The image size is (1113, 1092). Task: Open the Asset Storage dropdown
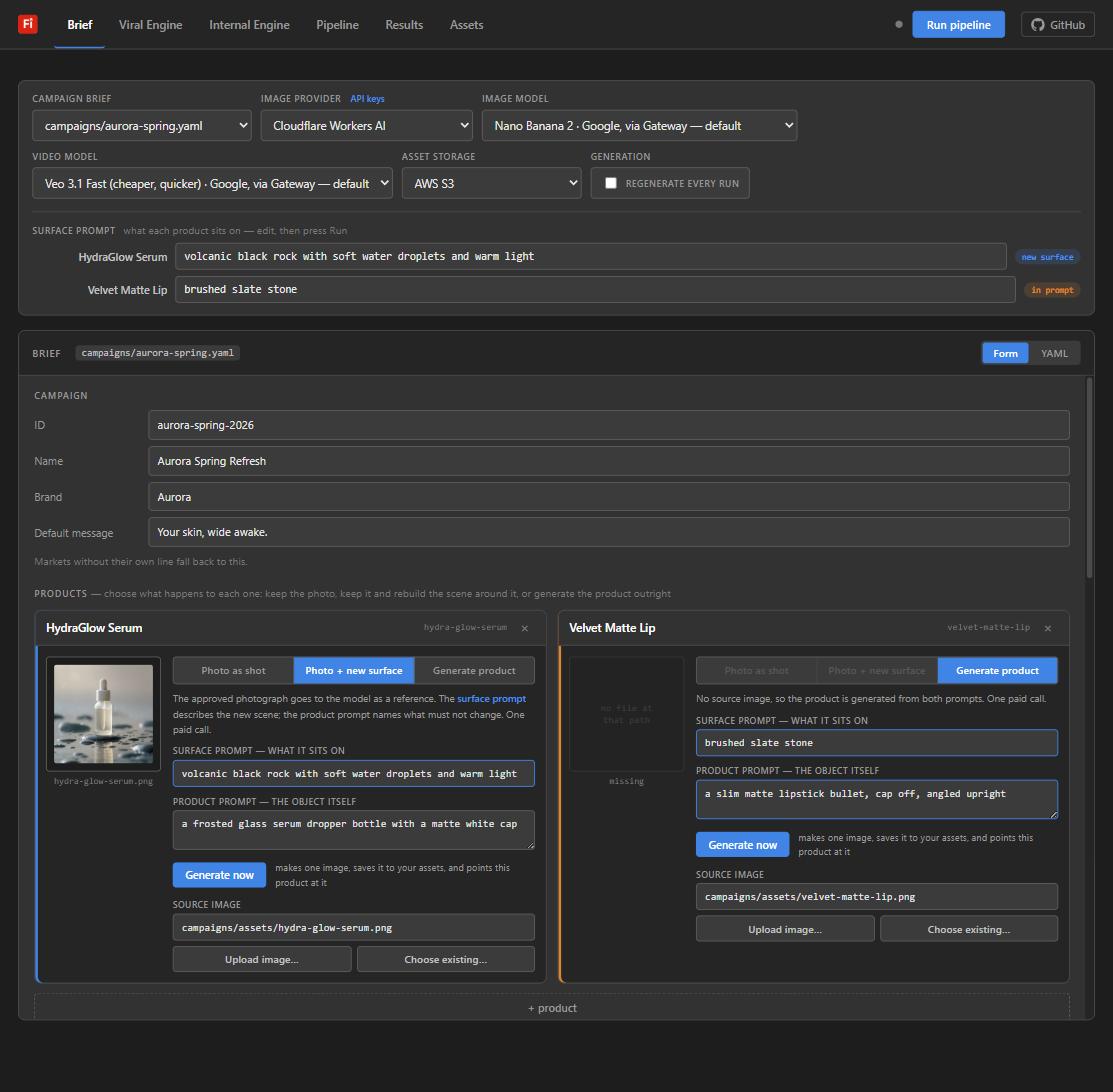point(491,183)
